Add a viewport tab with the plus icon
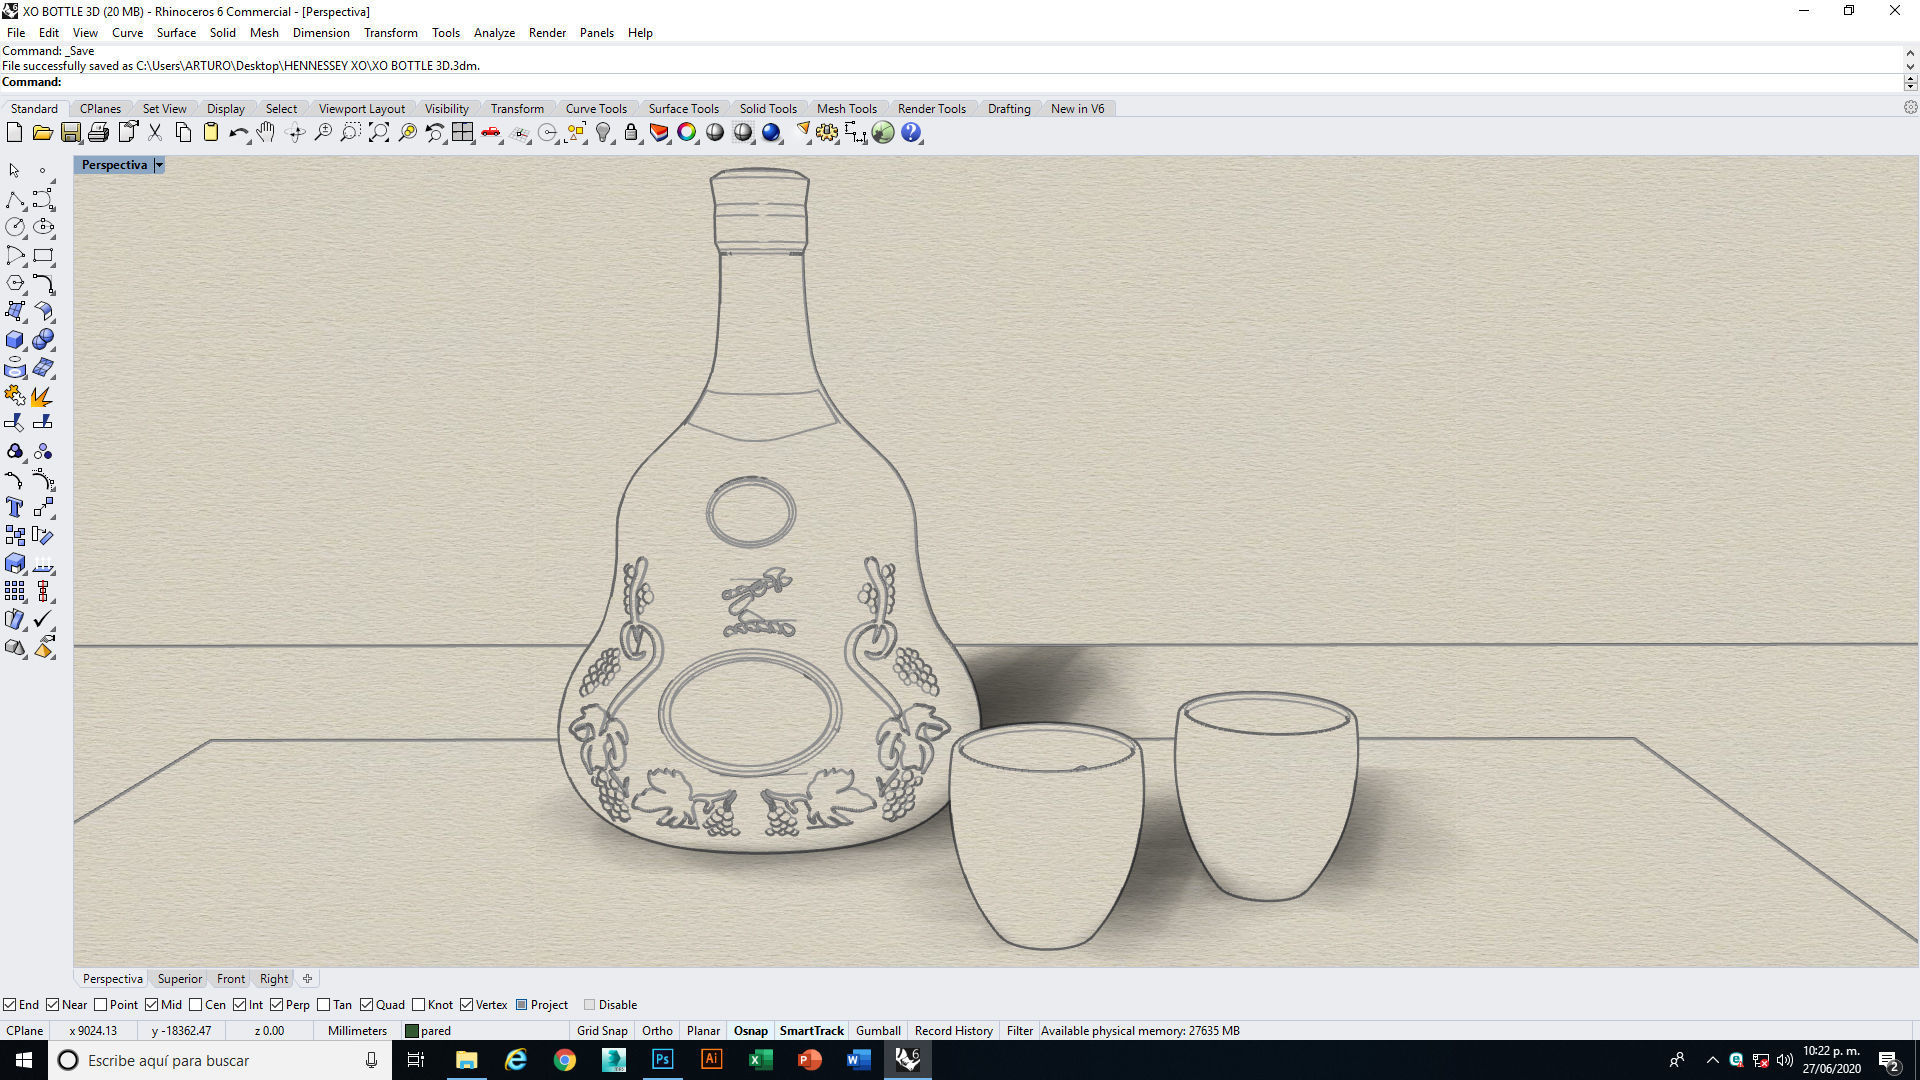The width and height of the screenshot is (1920, 1080). pyautogui.click(x=308, y=979)
